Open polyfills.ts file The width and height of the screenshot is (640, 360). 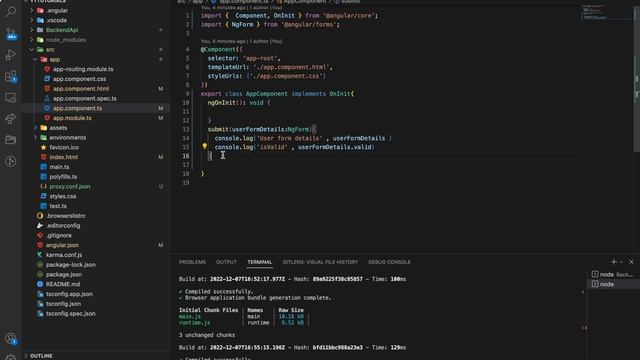click(63, 177)
